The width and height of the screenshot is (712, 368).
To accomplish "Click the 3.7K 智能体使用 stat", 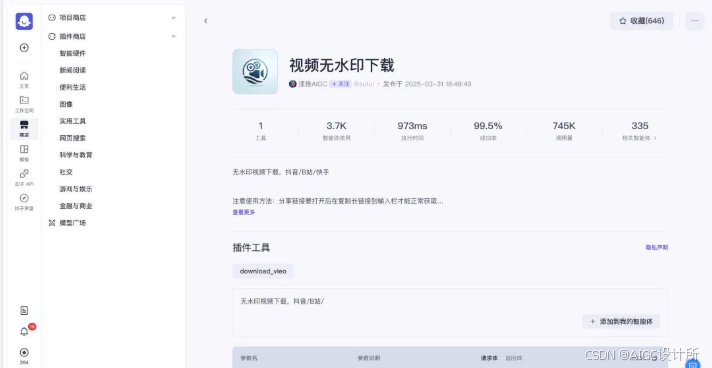I will tap(336, 130).
